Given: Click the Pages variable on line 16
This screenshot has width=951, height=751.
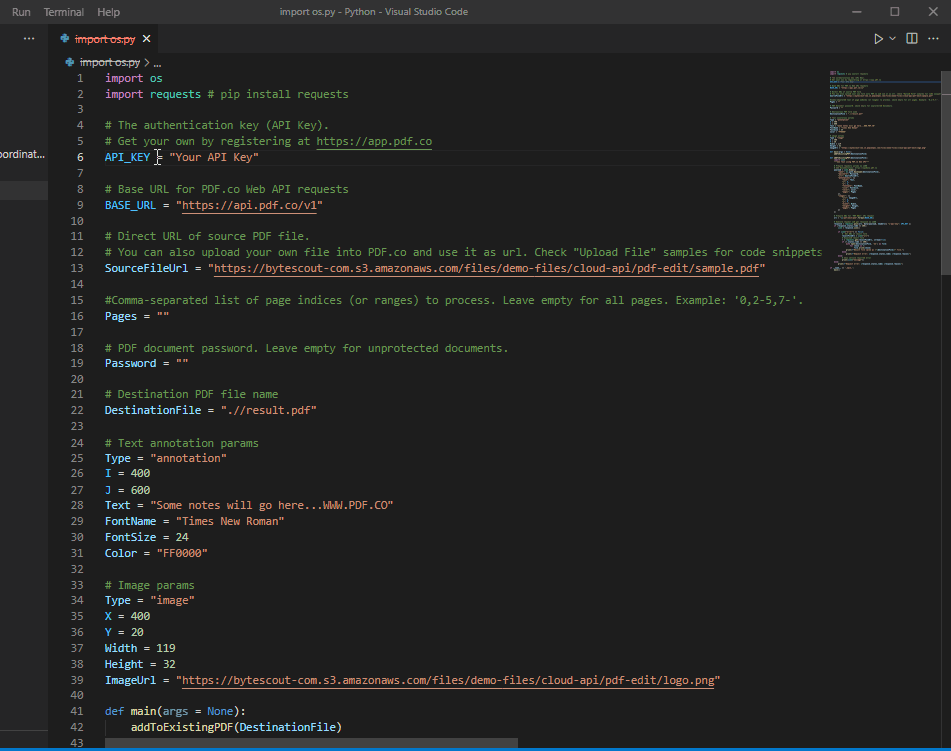Looking at the screenshot, I should [121, 317].
